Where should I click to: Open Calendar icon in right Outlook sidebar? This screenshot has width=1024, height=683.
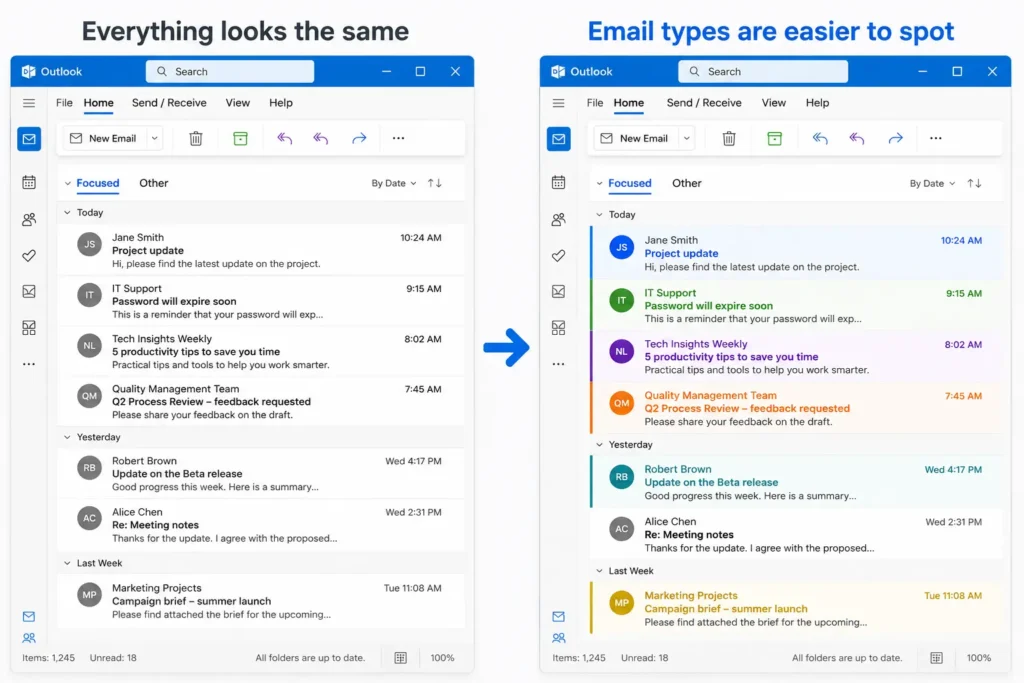[558, 182]
